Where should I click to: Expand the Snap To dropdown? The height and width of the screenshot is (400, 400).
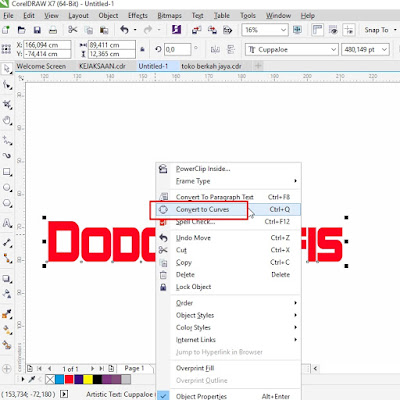click(395, 30)
